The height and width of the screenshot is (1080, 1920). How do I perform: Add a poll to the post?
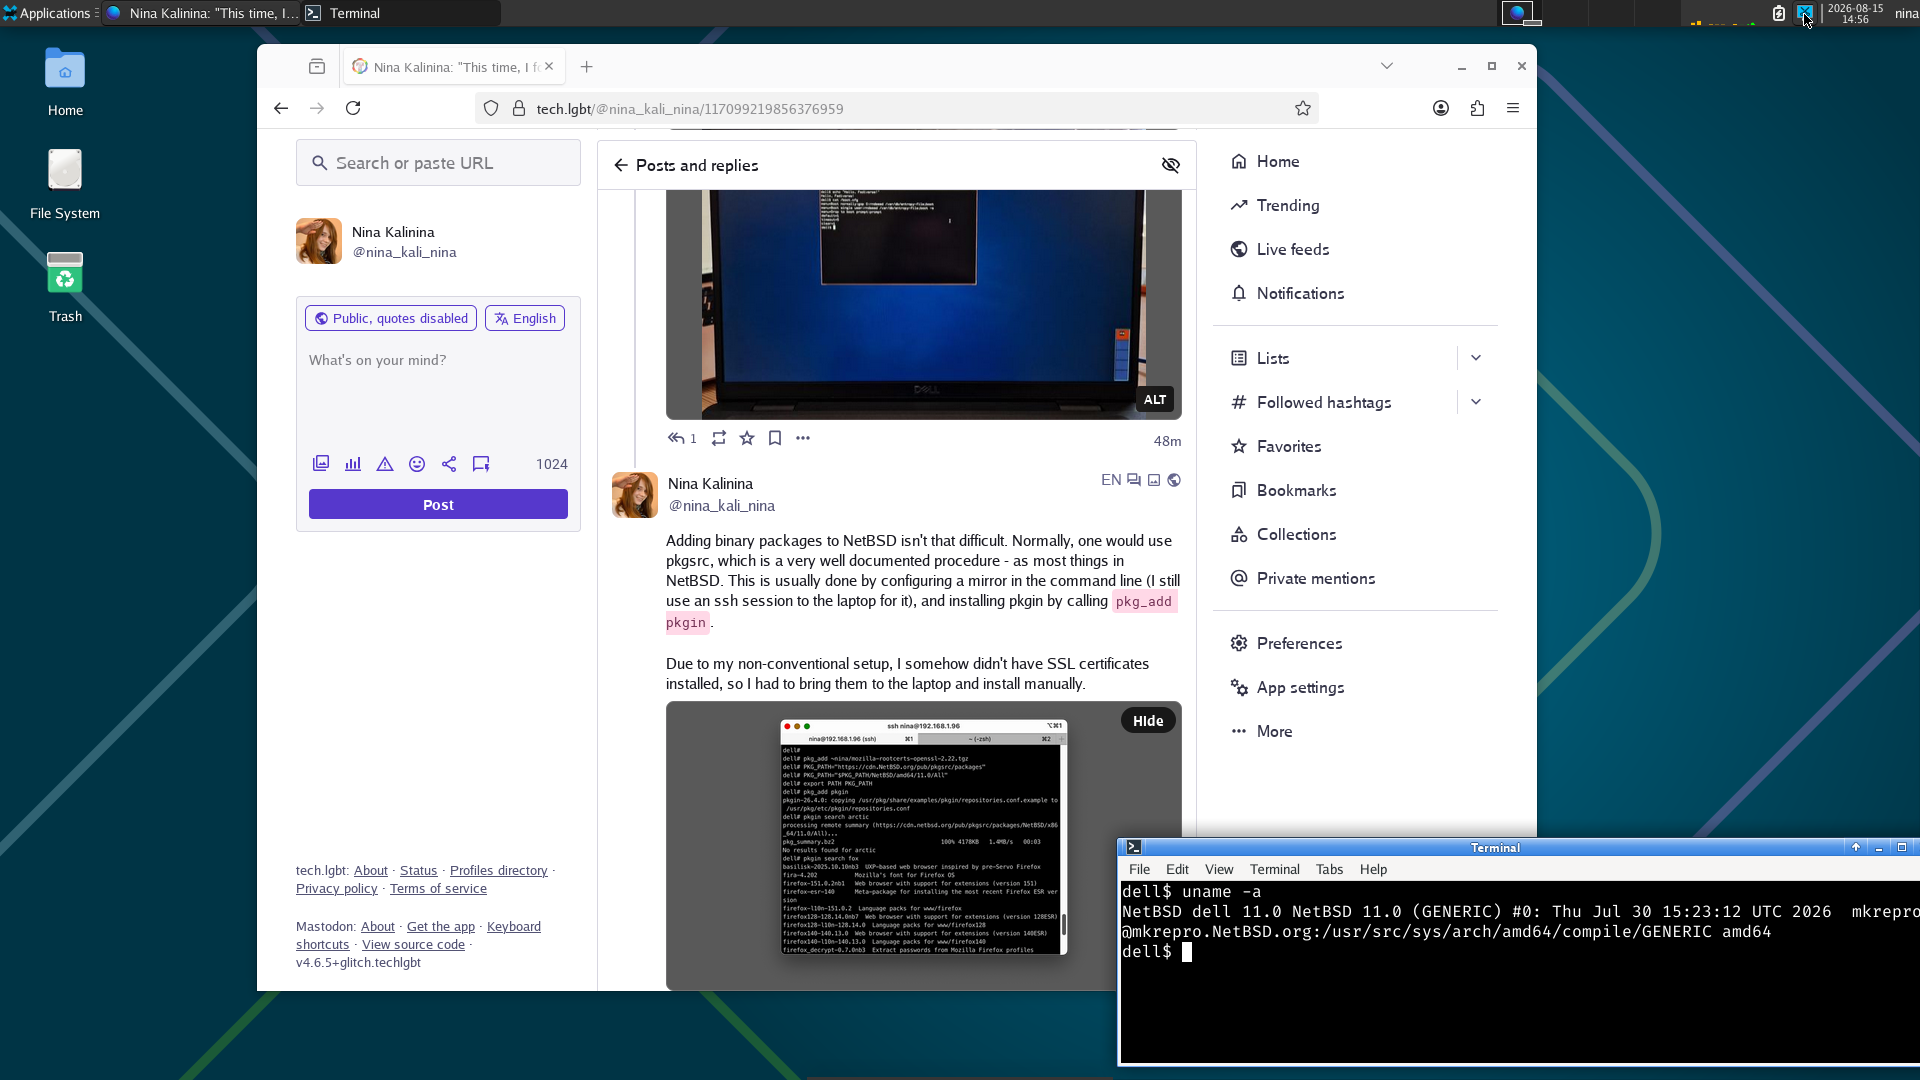[x=353, y=464]
